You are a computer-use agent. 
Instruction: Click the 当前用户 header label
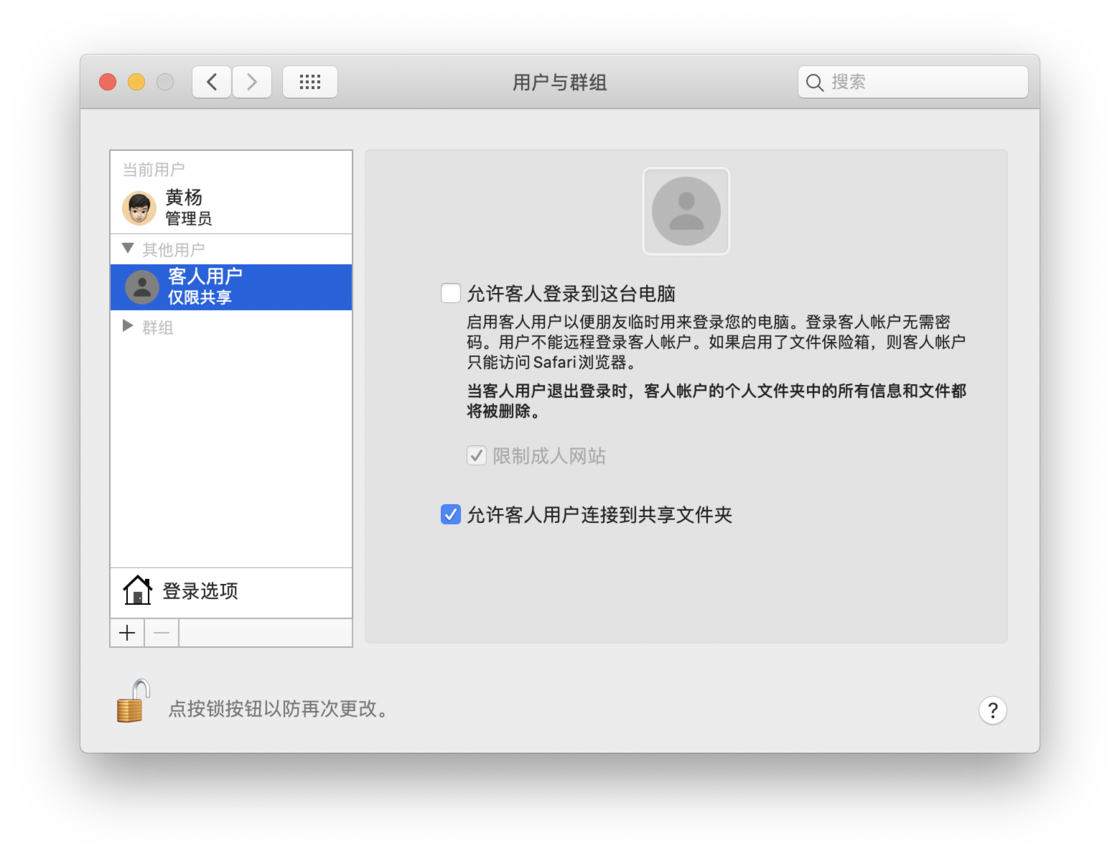pos(154,169)
